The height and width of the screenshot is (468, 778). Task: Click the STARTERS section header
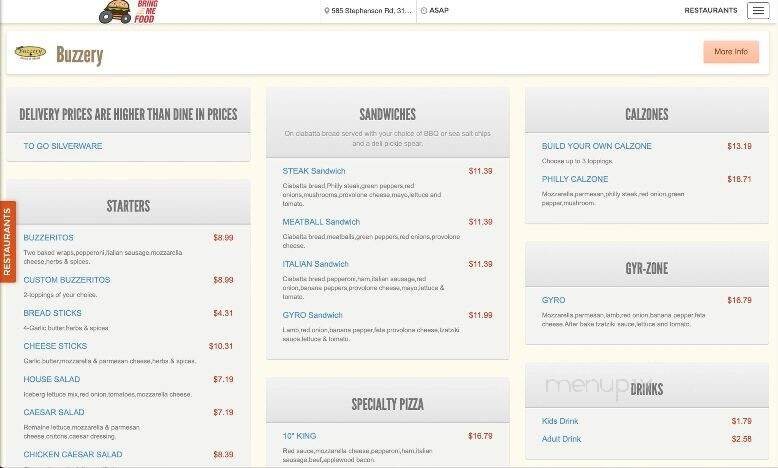129,206
